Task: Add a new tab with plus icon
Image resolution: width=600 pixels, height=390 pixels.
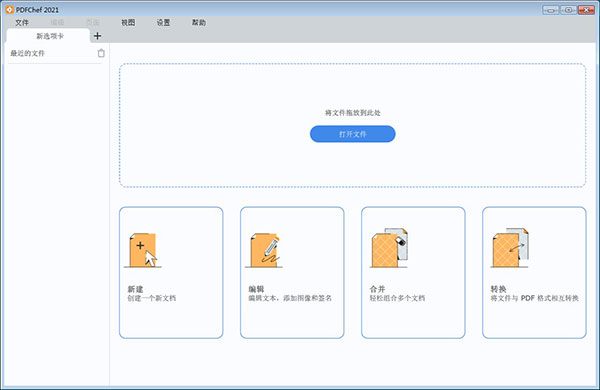Action: pos(98,36)
